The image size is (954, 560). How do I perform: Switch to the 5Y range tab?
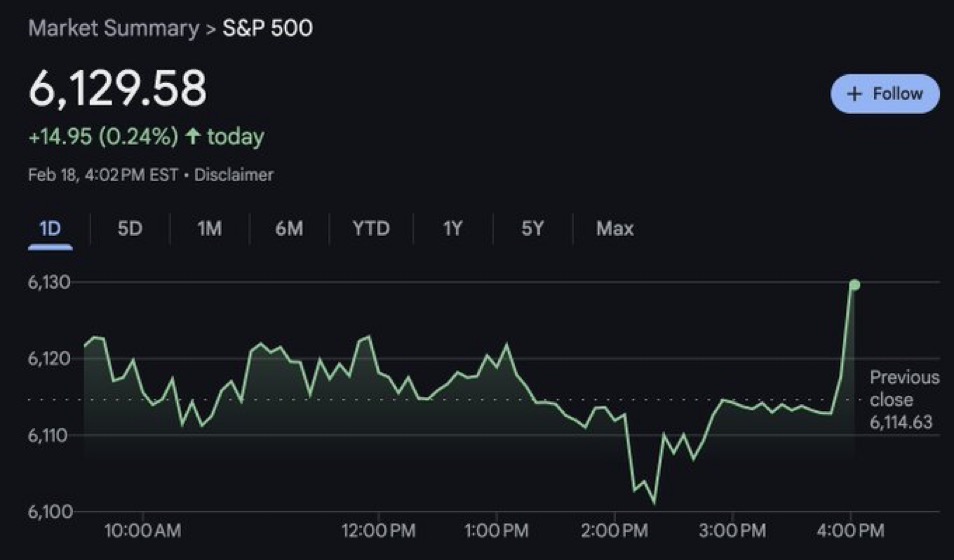point(532,229)
